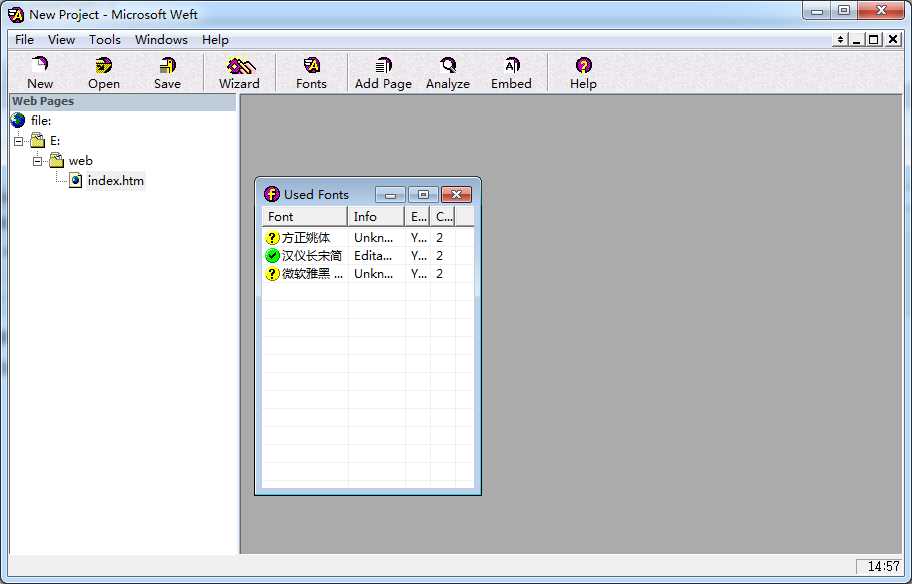Minimize the Used Fonts window
912x584 pixels.
tap(390, 194)
